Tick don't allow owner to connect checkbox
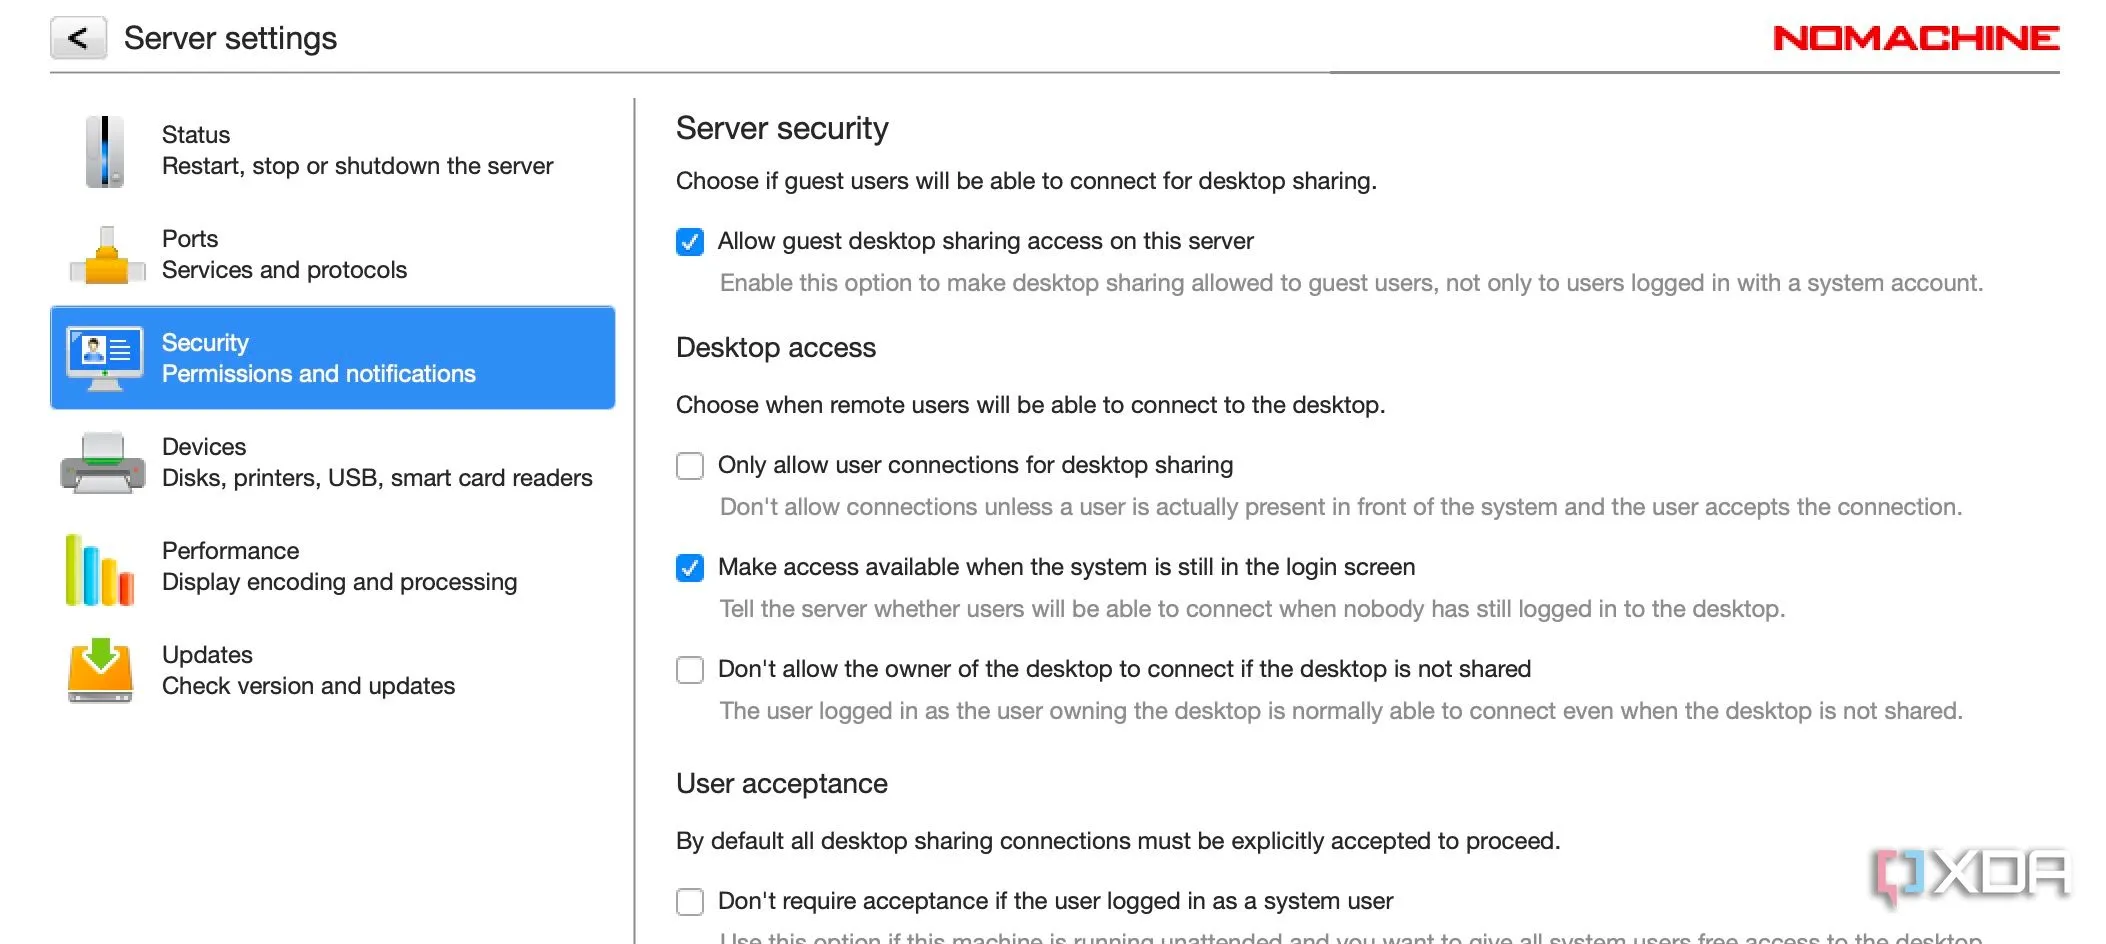The width and height of the screenshot is (2106, 944). (690, 670)
